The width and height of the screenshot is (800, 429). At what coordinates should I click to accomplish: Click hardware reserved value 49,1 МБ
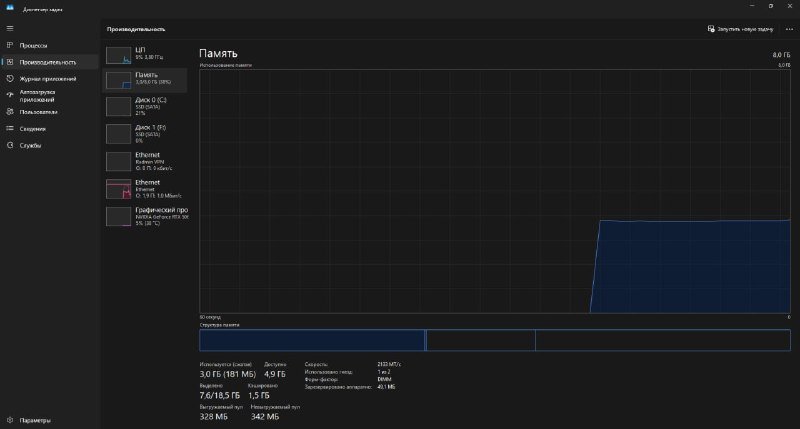(x=386, y=387)
